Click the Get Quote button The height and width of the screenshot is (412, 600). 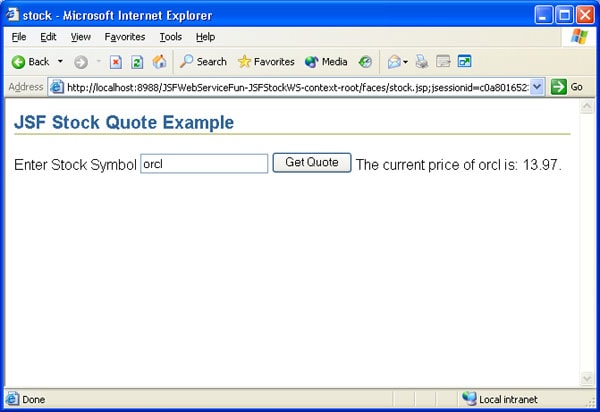tap(312, 163)
